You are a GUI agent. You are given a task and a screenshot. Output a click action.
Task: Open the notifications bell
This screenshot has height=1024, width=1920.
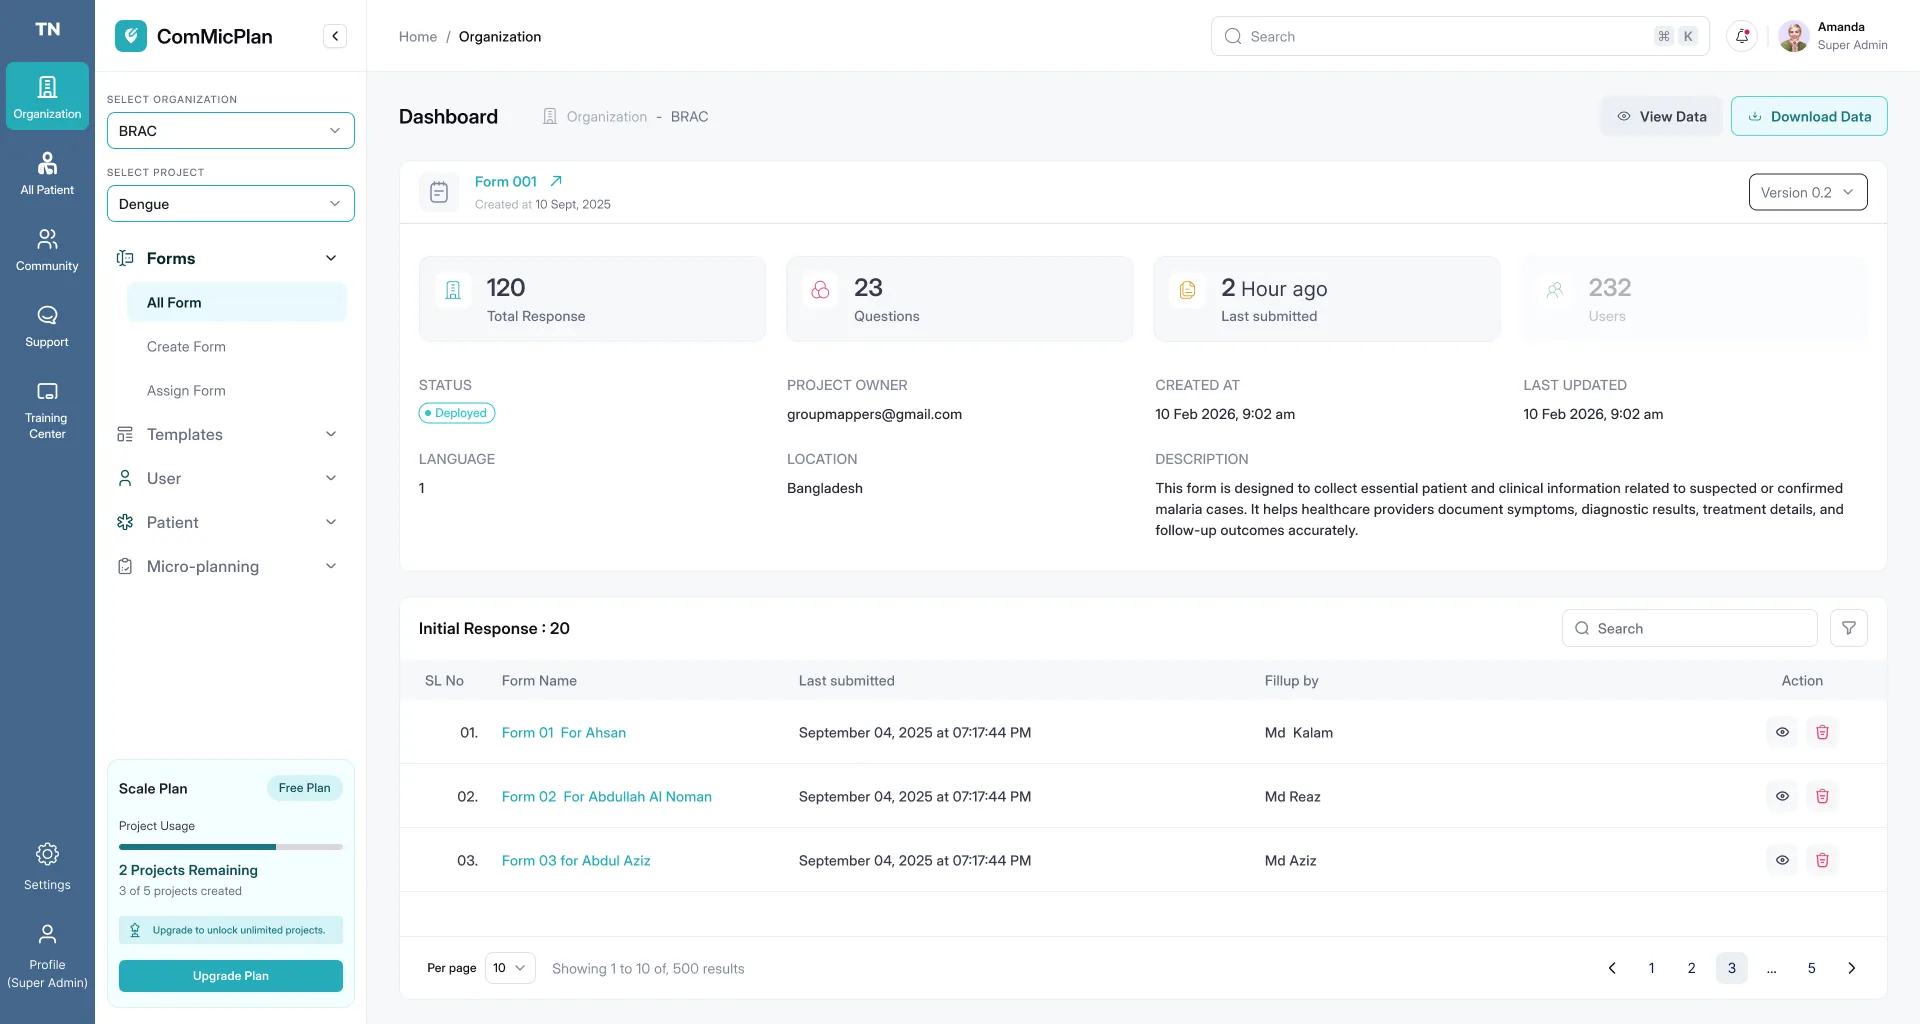pyautogui.click(x=1742, y=36)
